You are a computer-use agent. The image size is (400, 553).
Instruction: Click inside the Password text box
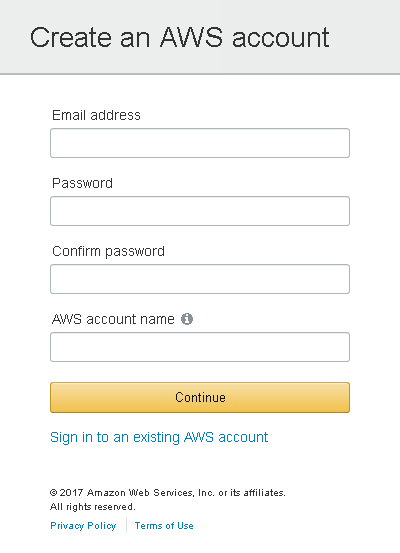pyautogui.click(x=200, y=211)
